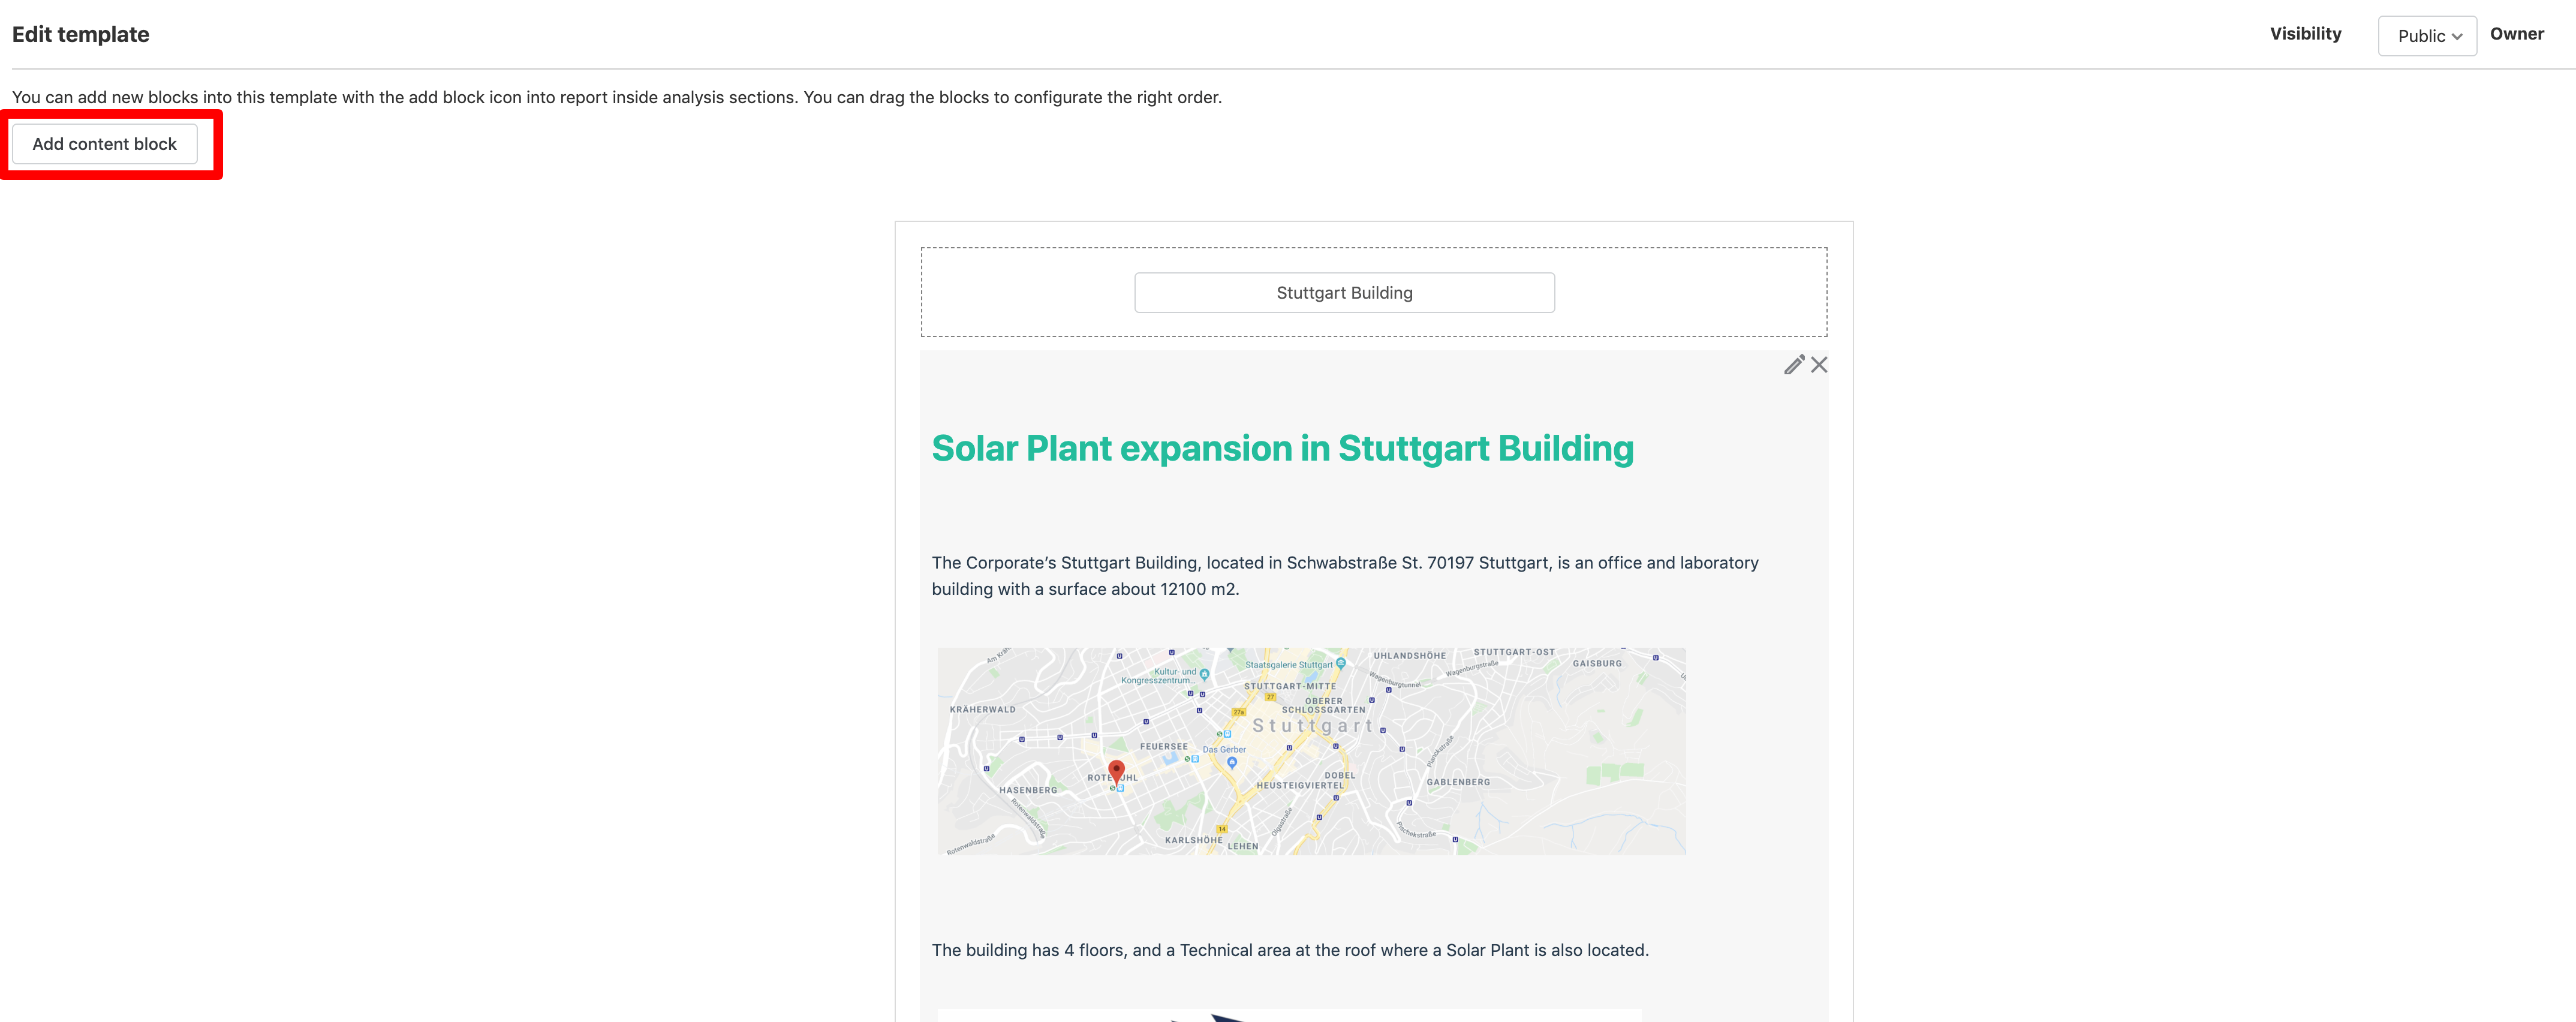Click the Das Gerber shopping marker icon

pyautogui.click(x=1232, y=763)
